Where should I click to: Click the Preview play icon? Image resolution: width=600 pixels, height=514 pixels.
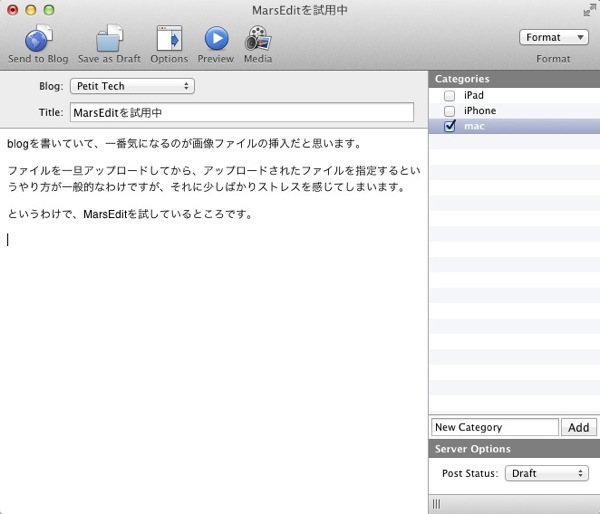216,38
